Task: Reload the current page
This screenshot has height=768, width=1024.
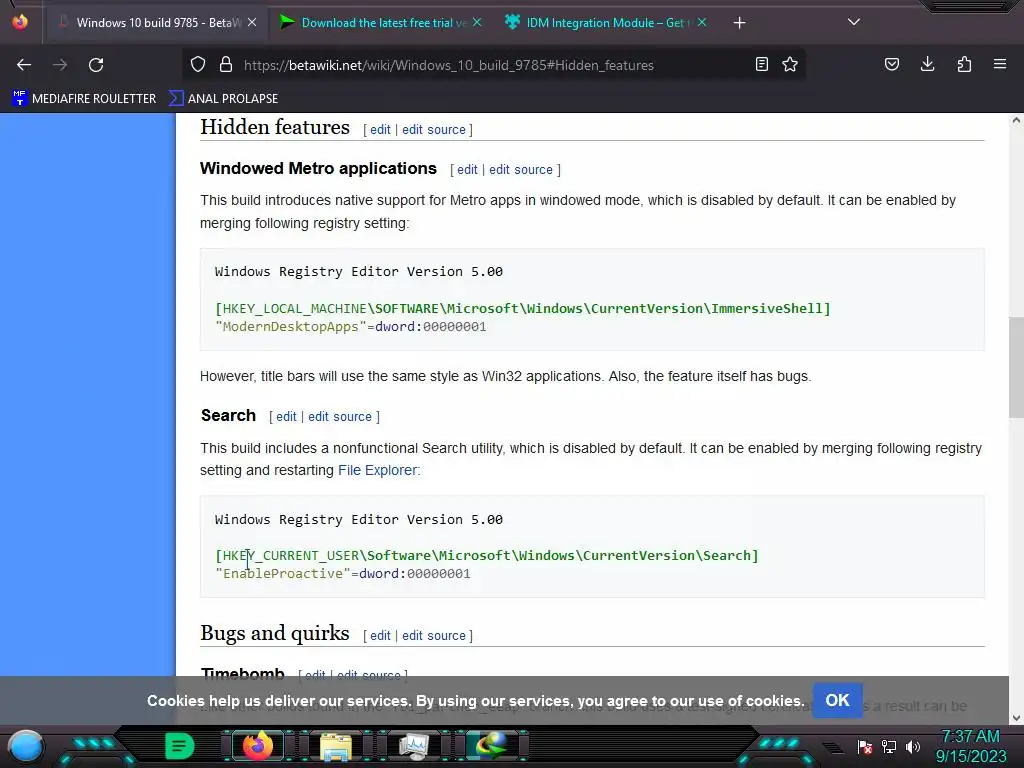Action: tap(96, 65)
